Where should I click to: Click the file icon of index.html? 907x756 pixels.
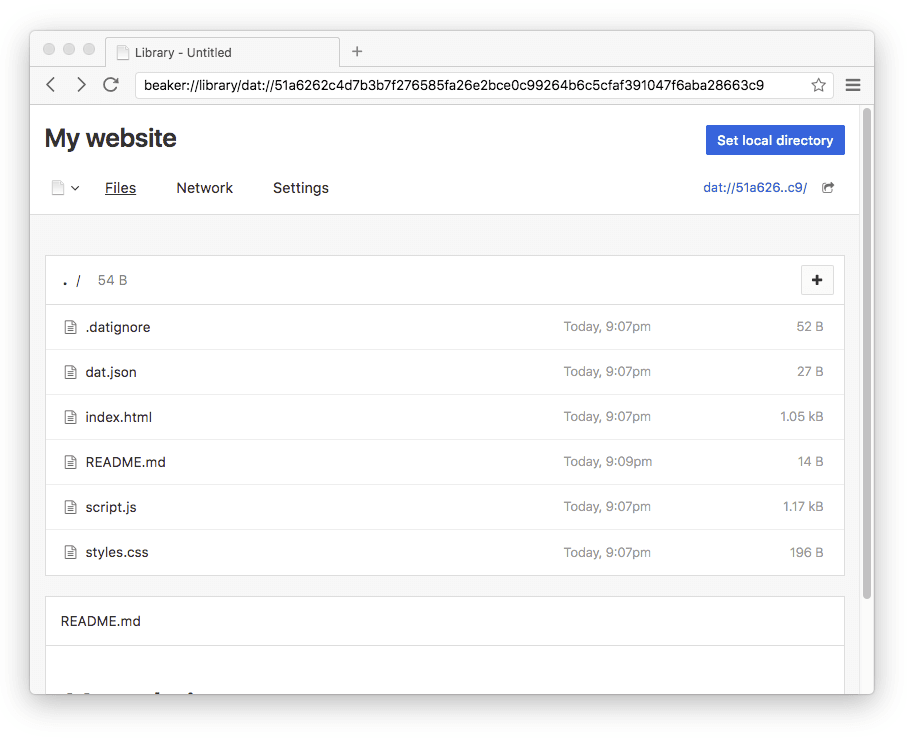tap(71, 417)
